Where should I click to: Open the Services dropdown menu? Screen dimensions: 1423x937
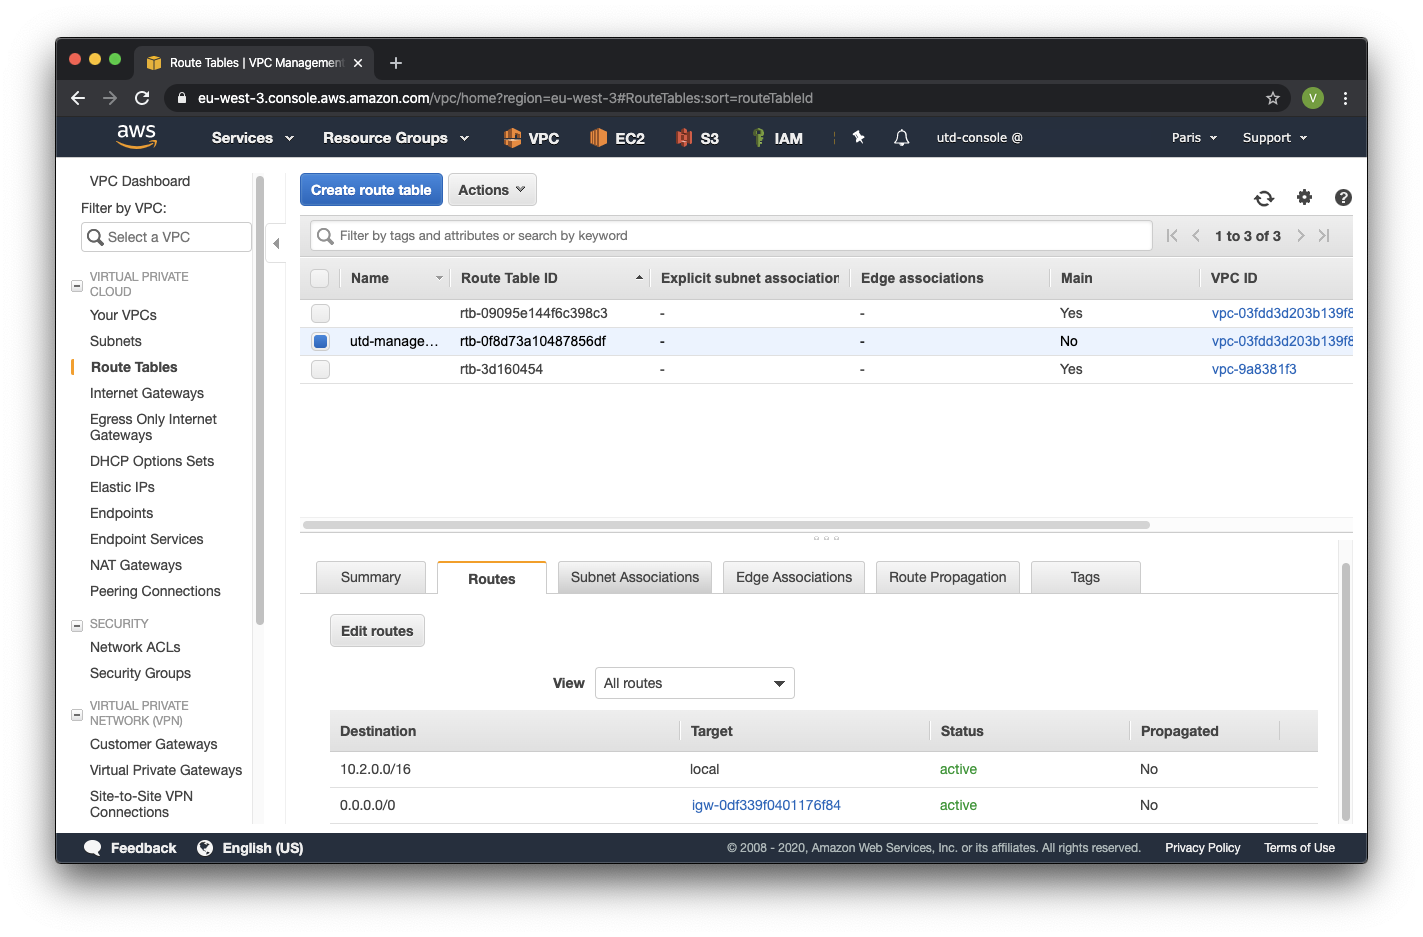(x=252, y=138)
